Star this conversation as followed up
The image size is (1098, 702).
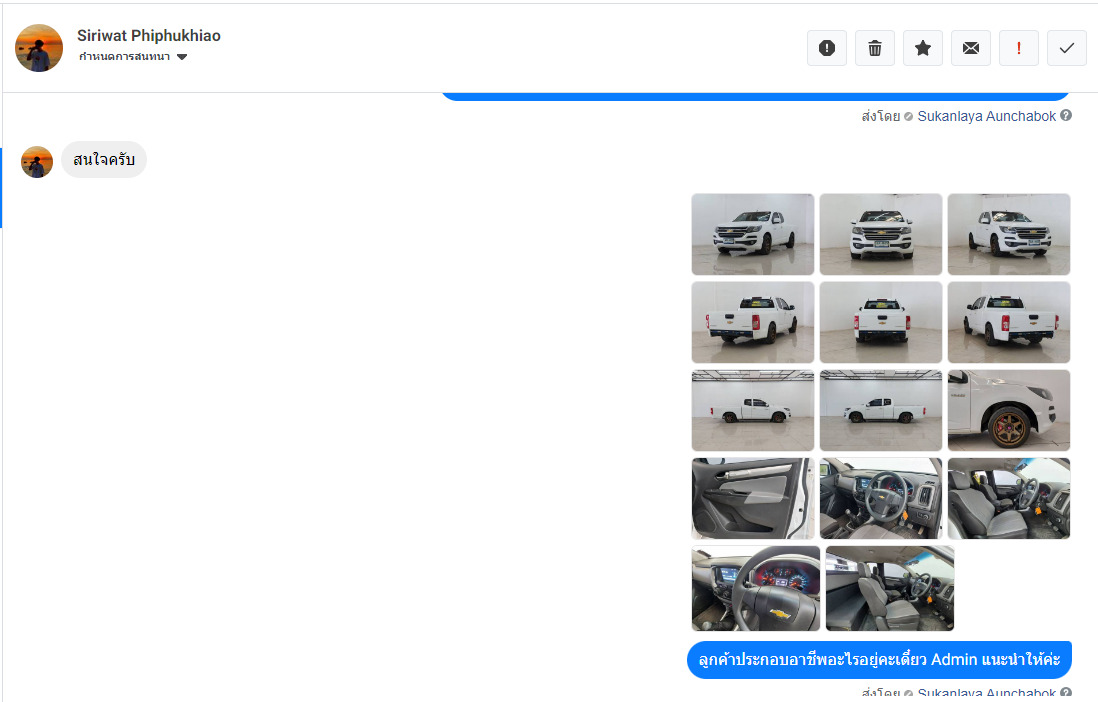click(923, 48)
